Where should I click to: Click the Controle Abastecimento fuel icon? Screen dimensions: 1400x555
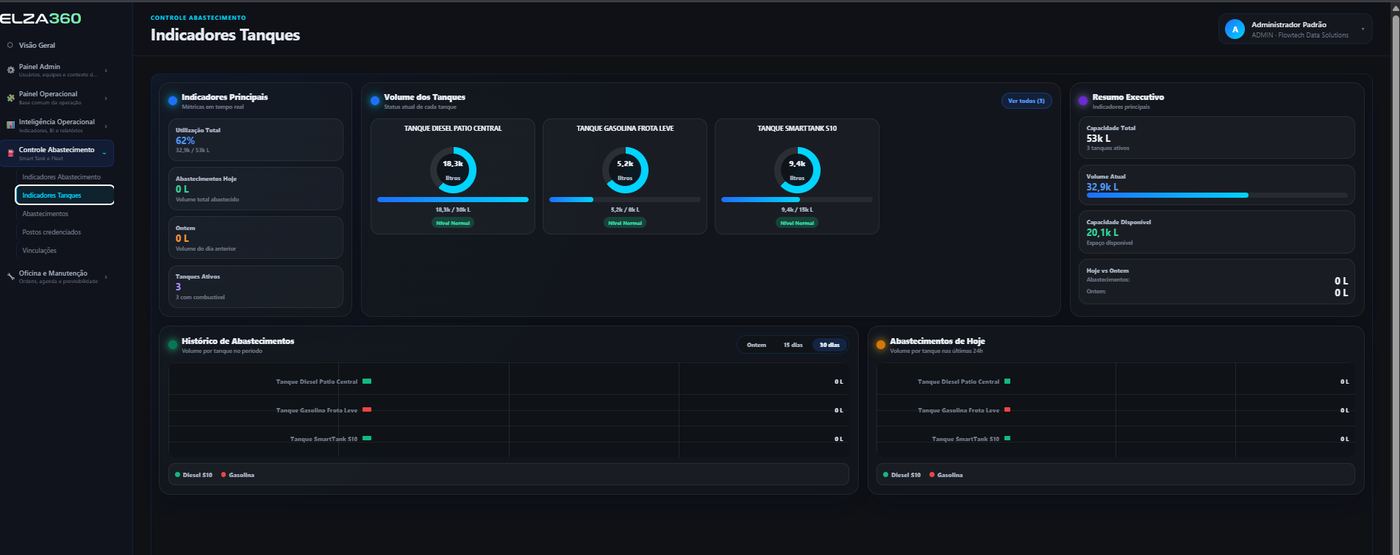pos(10,153)
